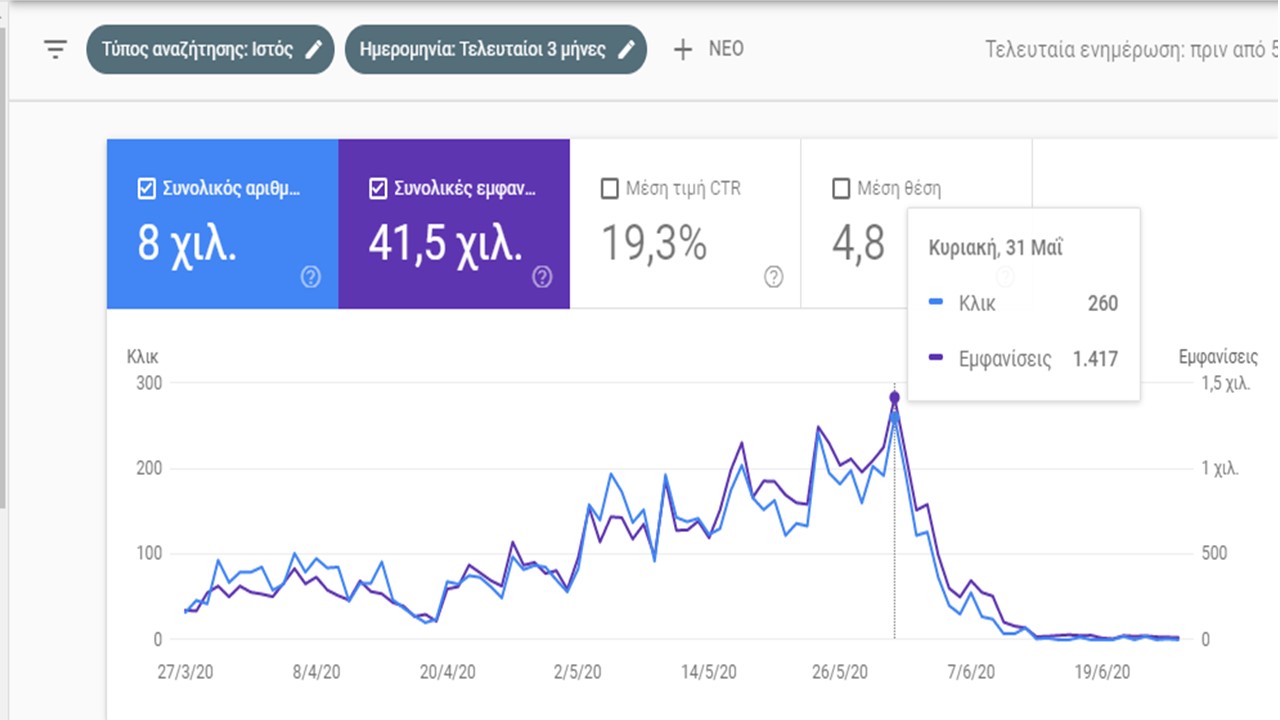Click the plus icon to add filter

683,49
